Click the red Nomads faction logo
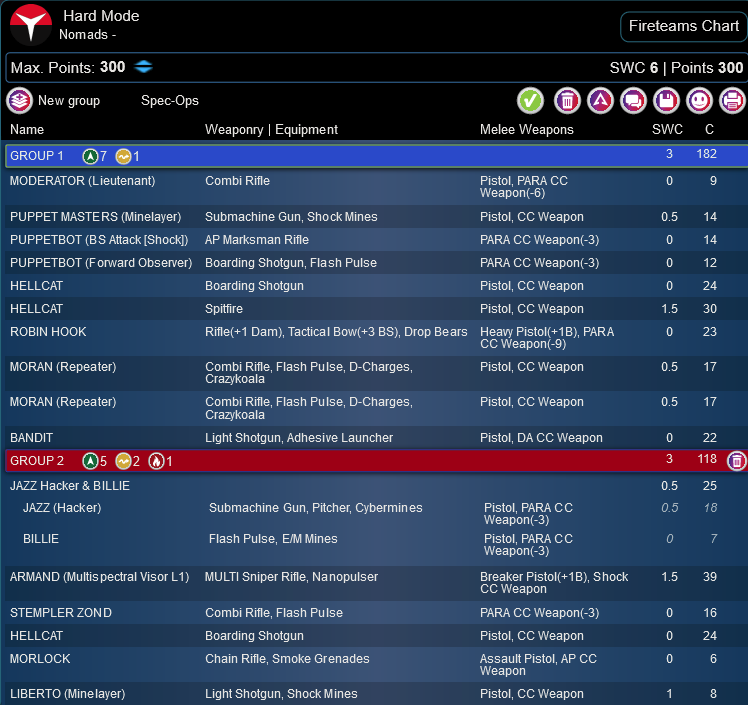Viewport: 748px width, 705px height. point(31,24)
